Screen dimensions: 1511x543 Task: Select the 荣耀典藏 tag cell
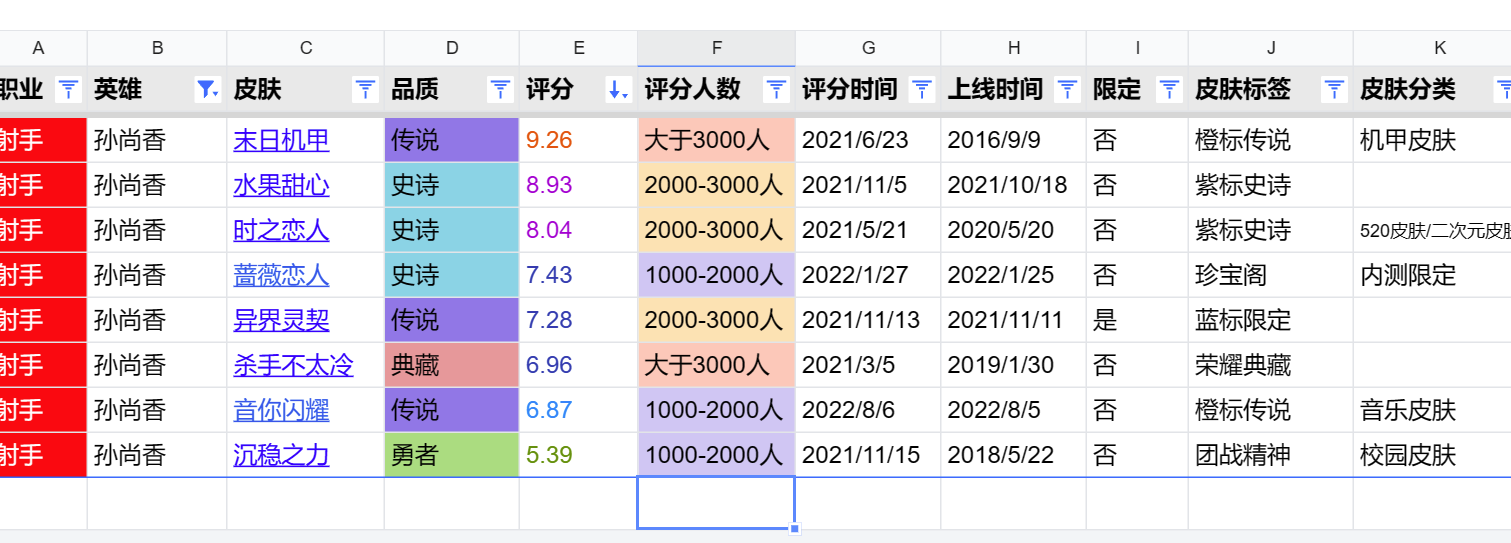pyautogui.click(x=1271, y=365)
